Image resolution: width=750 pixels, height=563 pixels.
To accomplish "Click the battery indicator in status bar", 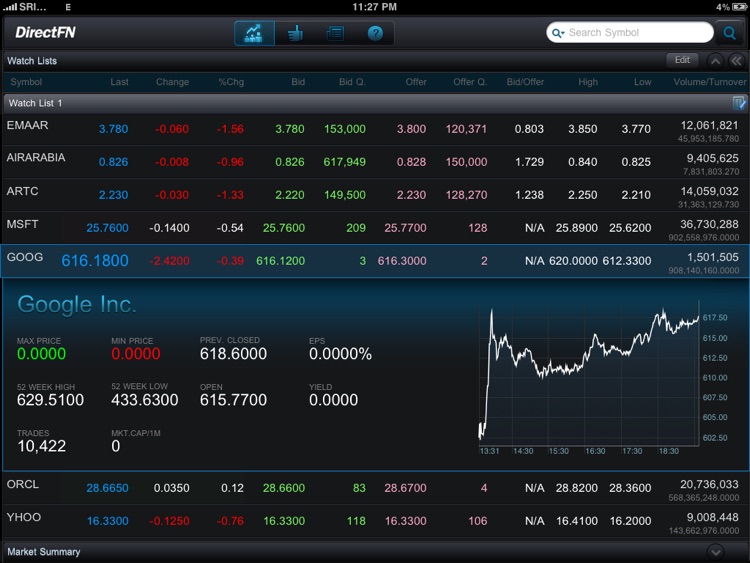I will pyautogui.click(x=739, y=7).
